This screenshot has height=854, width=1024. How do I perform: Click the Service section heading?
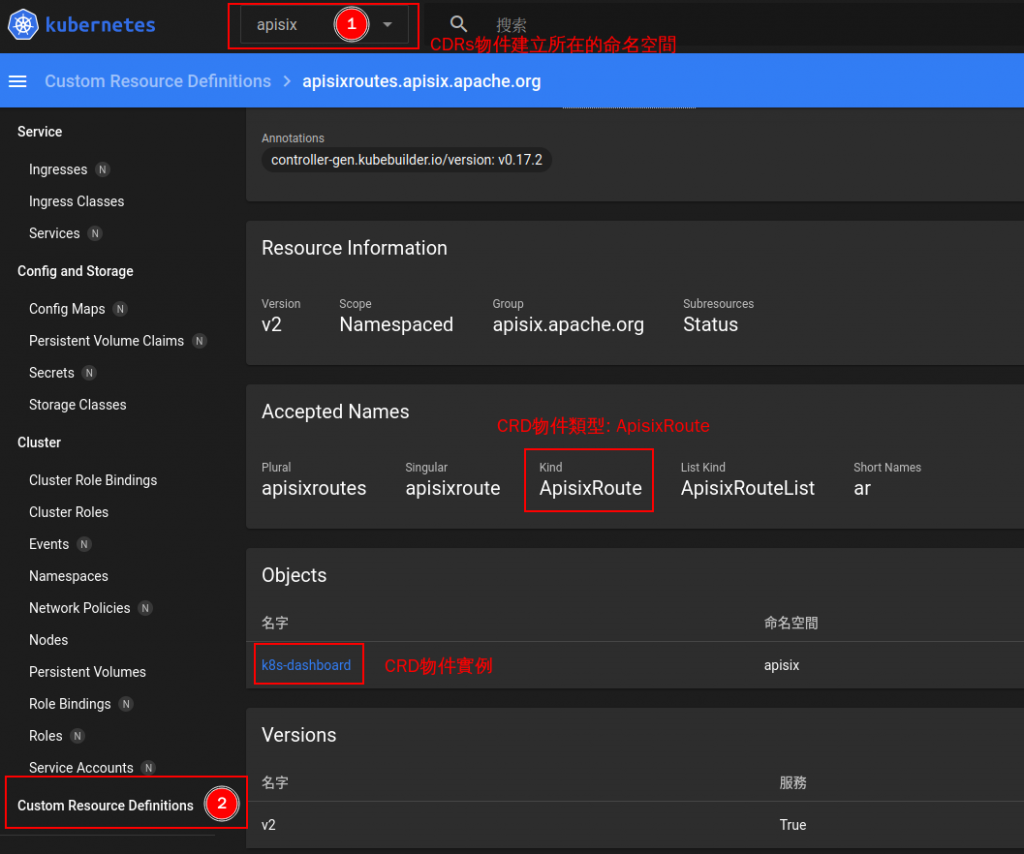pos(40,132)
